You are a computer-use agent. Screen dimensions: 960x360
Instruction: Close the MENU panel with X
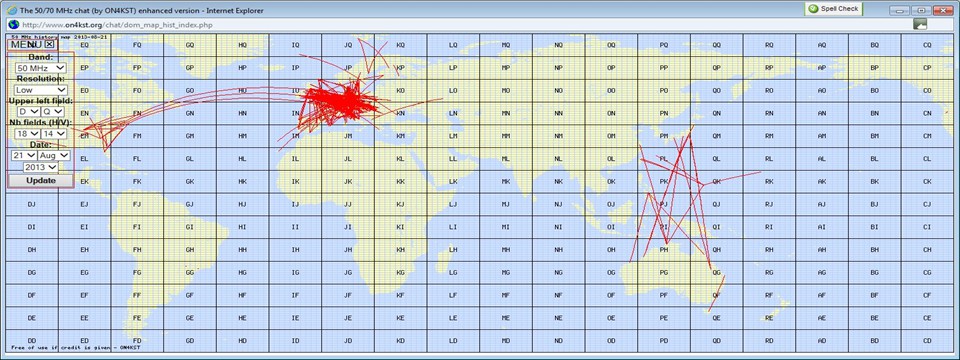coord(50,44)
